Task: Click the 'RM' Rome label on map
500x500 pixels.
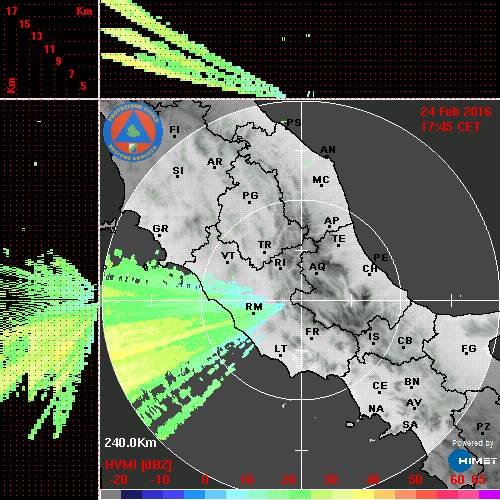Action: pos(254,306)
